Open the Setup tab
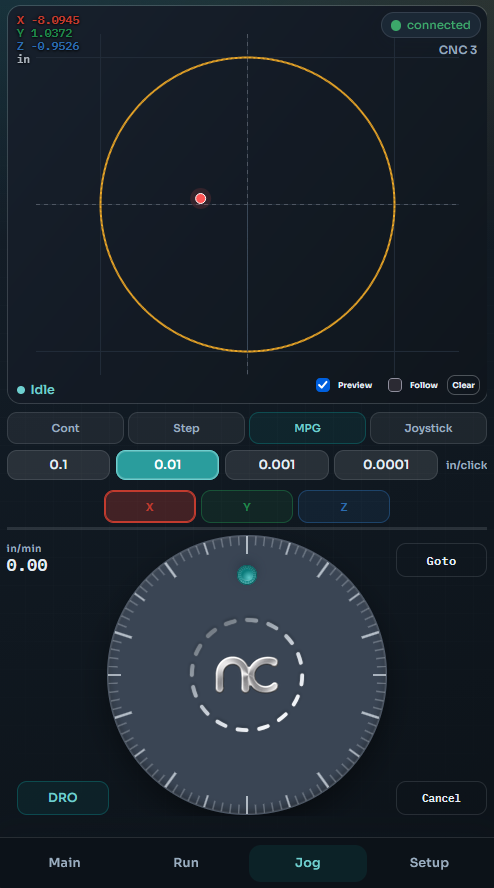Image resolution: width=494 pixels, height=888 pixels. point(429,863)
